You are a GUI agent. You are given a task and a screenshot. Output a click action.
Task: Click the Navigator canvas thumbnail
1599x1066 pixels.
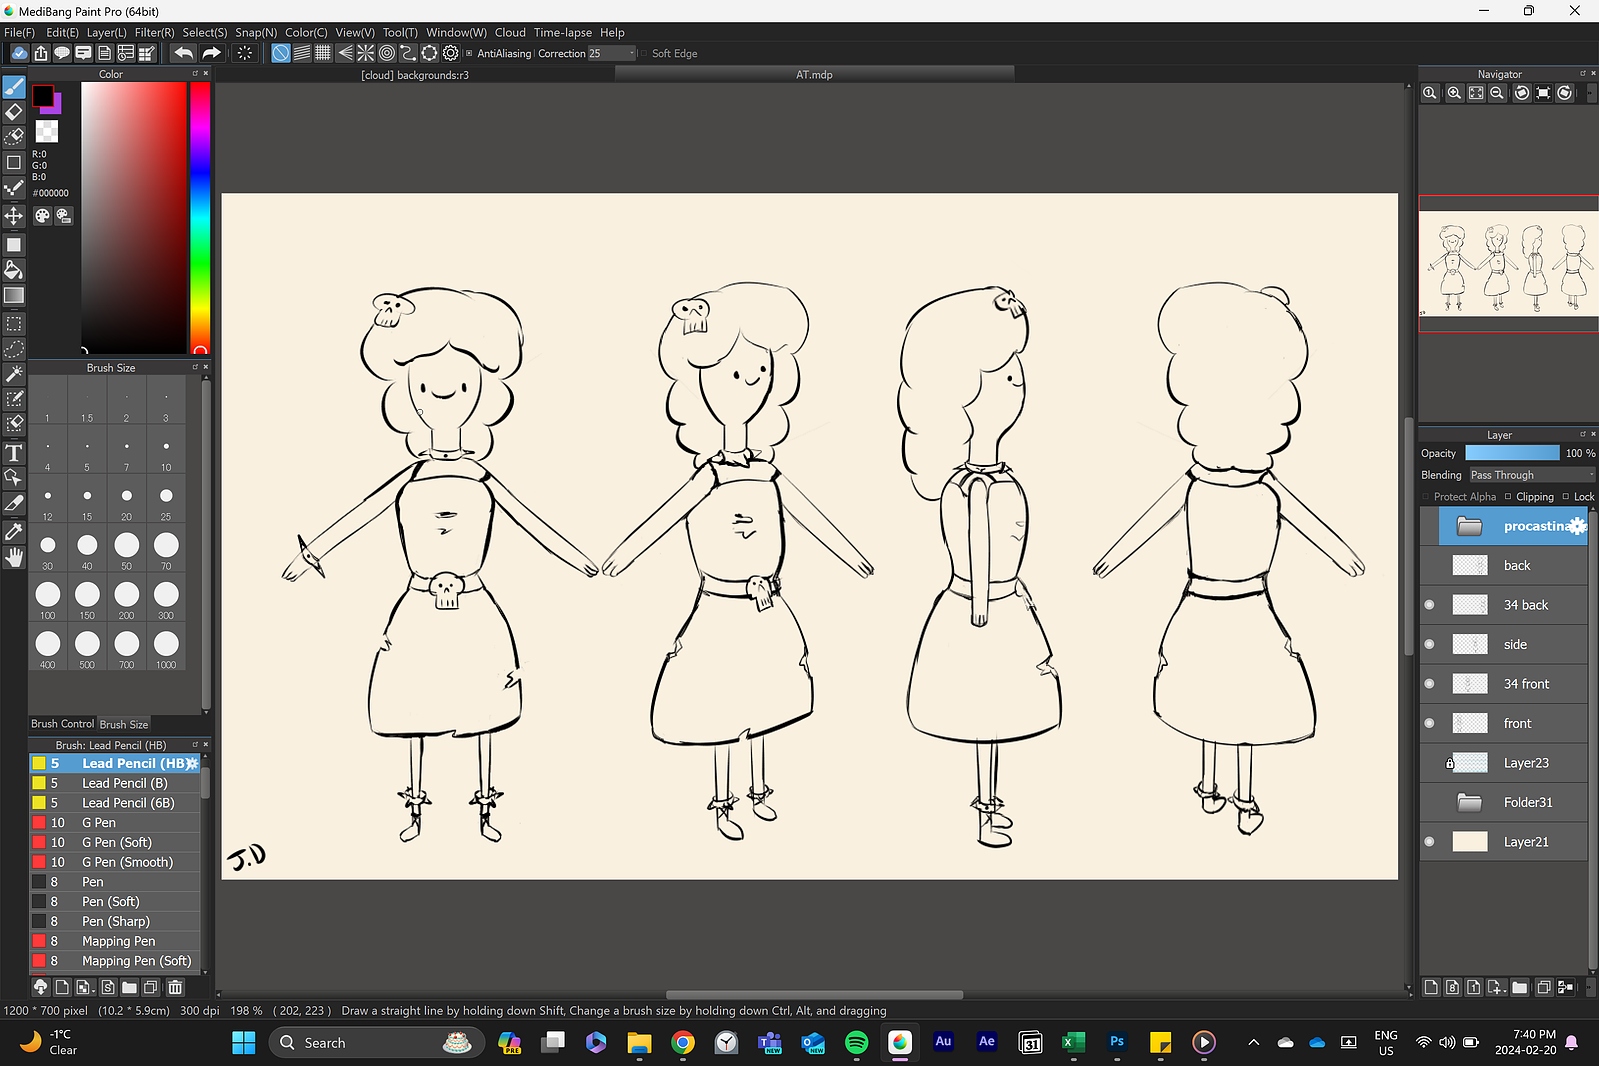[x=1508, y=263]
